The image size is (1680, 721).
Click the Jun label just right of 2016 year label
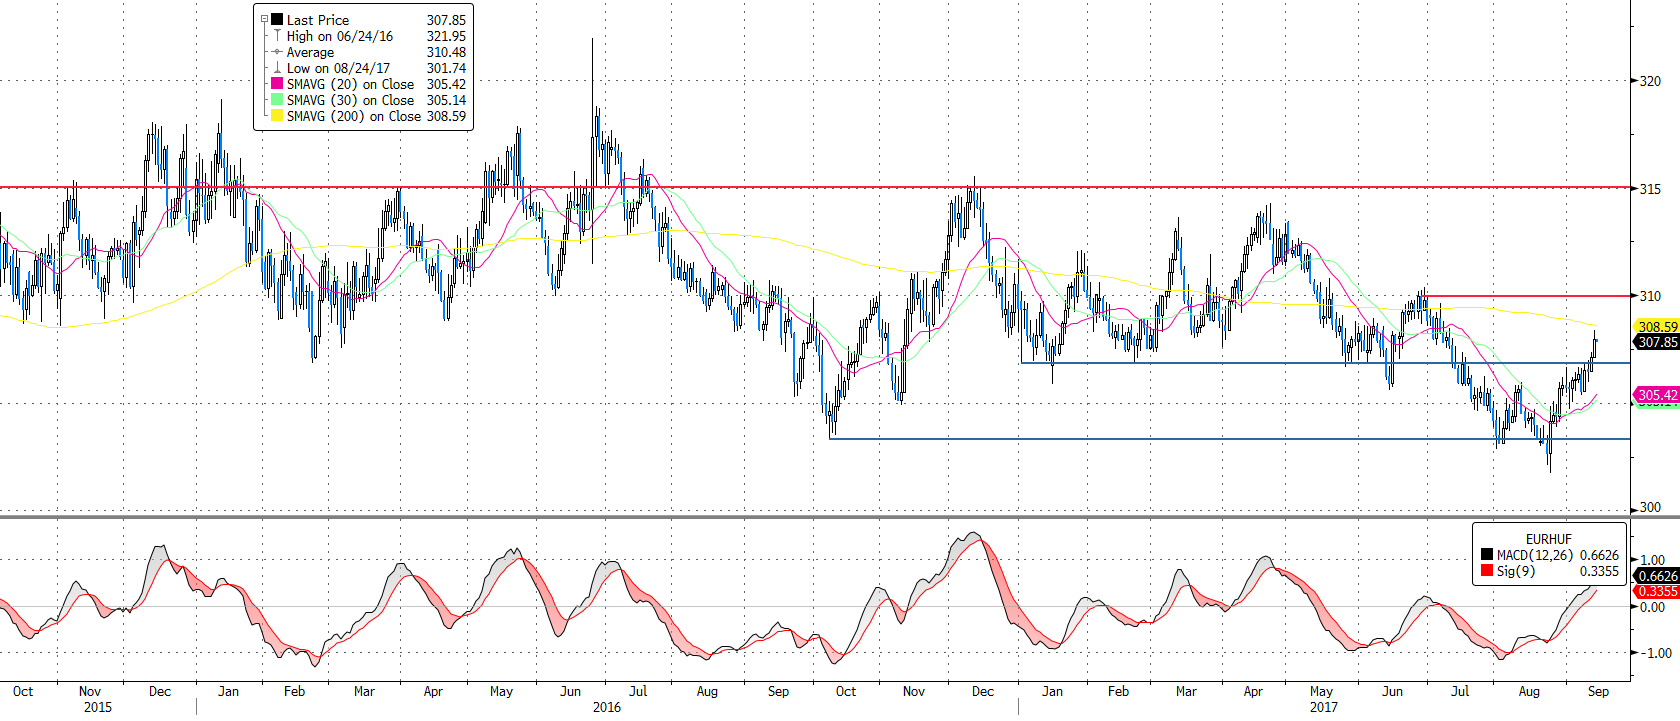[x=570, y=691]
